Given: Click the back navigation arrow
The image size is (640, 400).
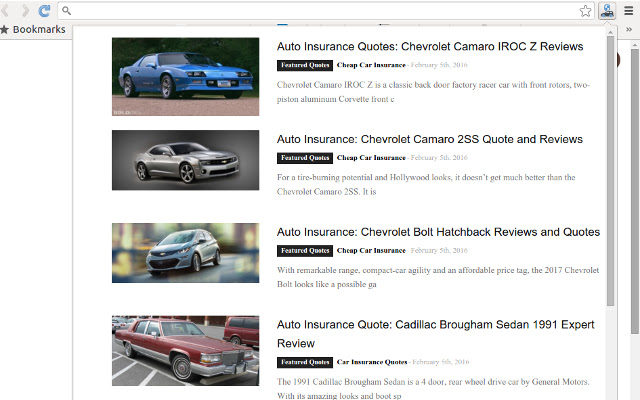Looking at the screenshot, I should tap(5, 11).
